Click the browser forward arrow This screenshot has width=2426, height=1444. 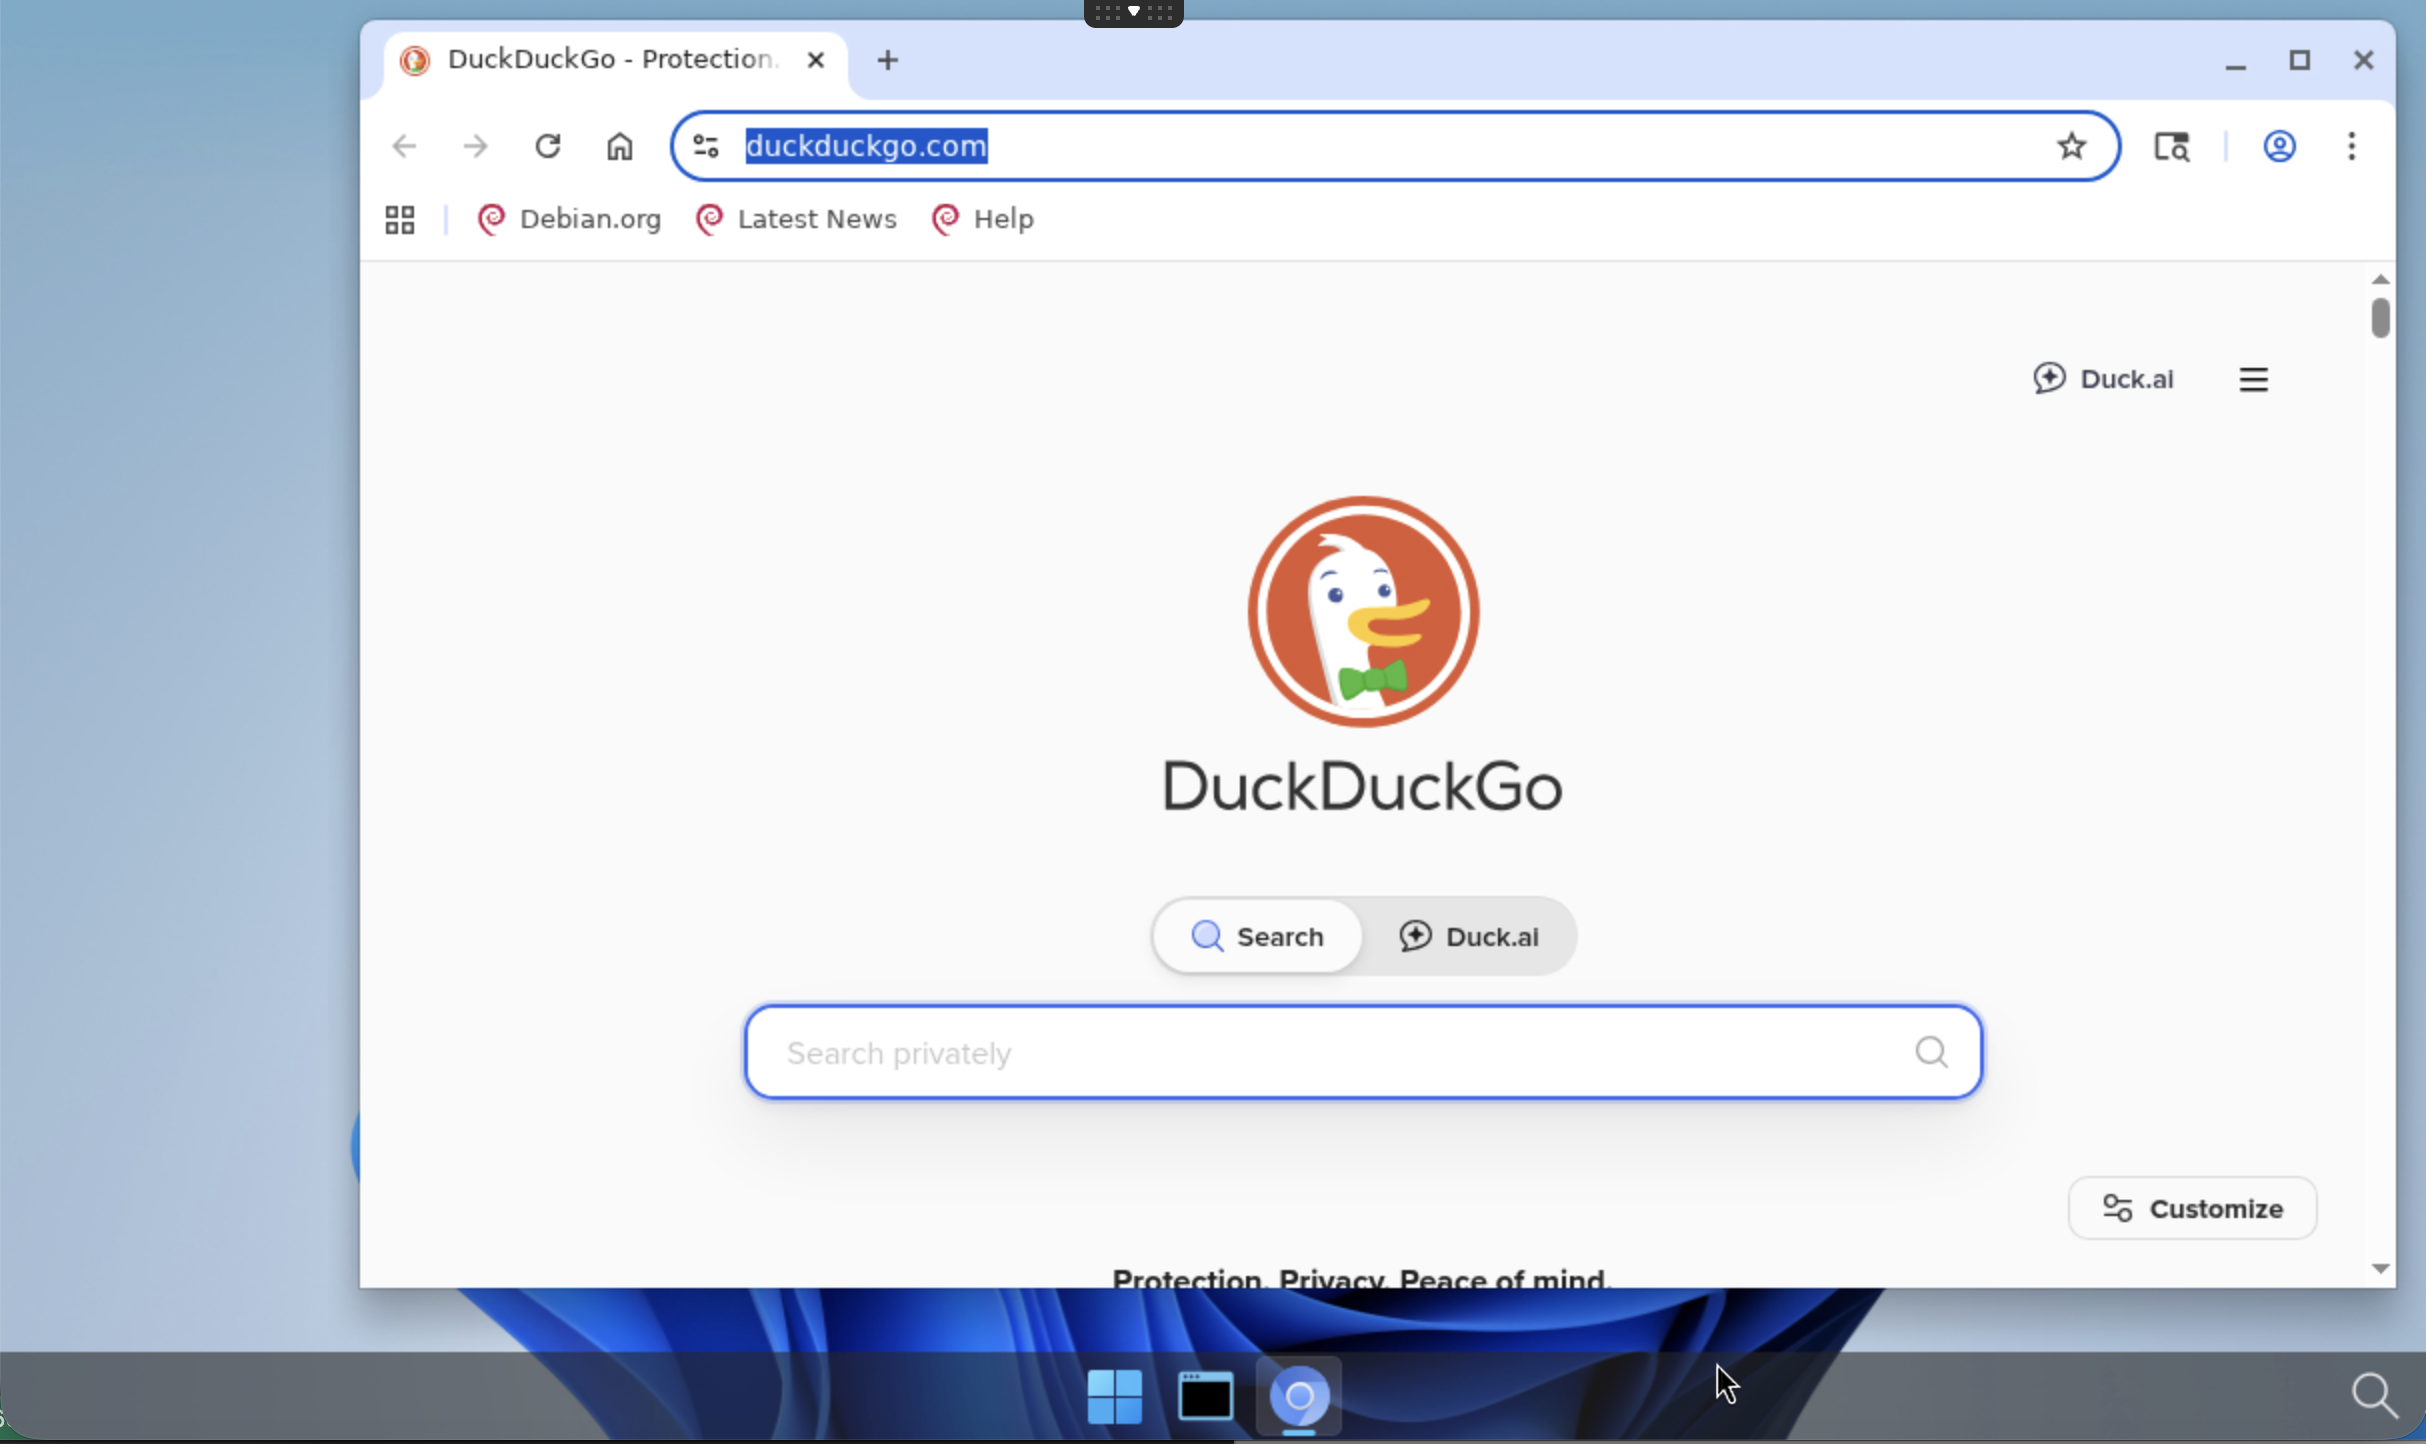coord(476,146)
